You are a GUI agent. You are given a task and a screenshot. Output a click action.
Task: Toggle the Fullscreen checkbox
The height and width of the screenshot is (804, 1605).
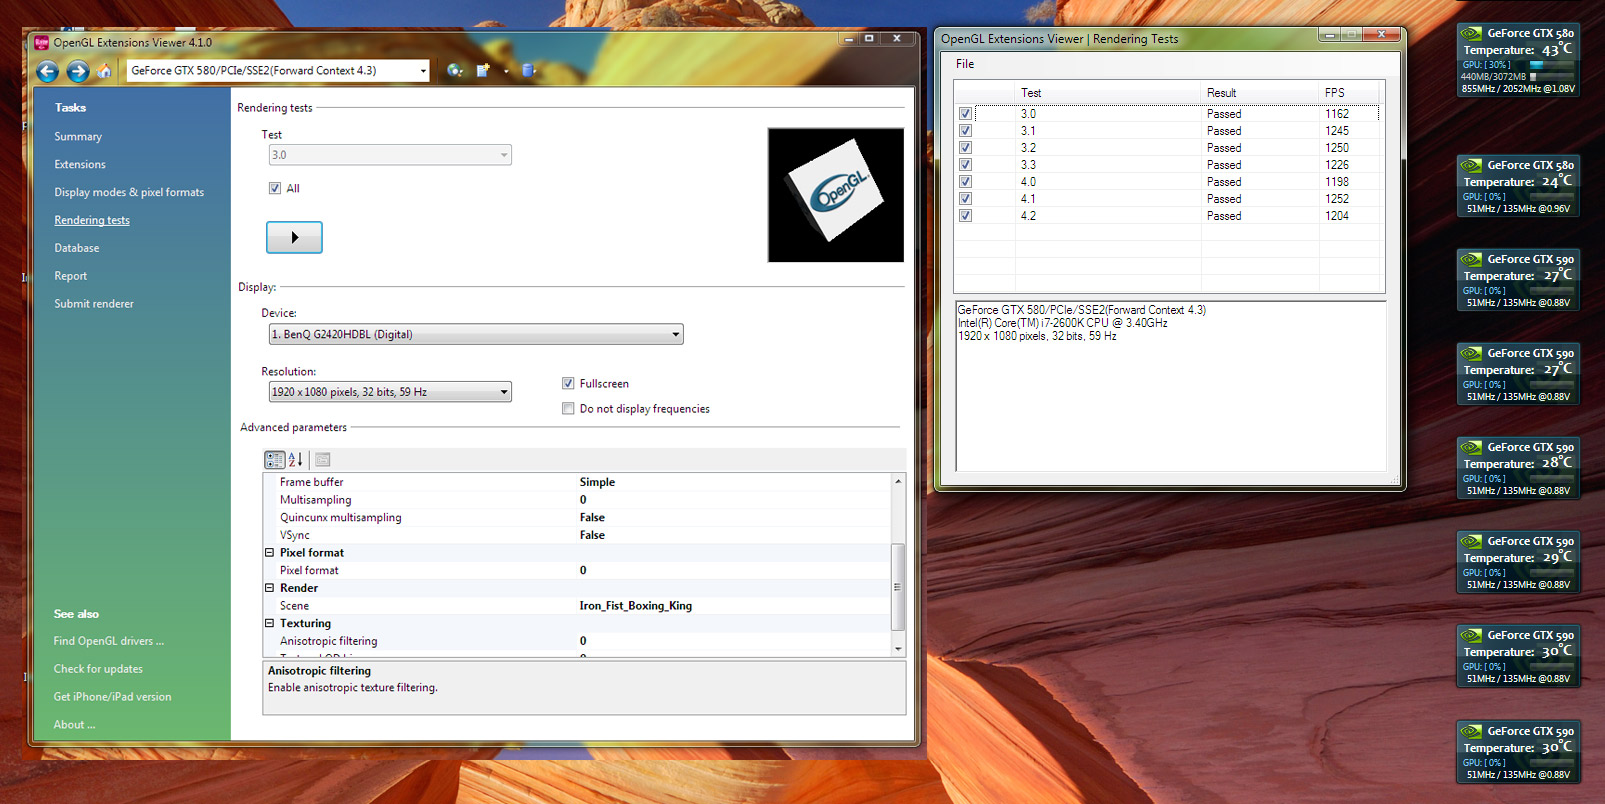pos(568,383)
